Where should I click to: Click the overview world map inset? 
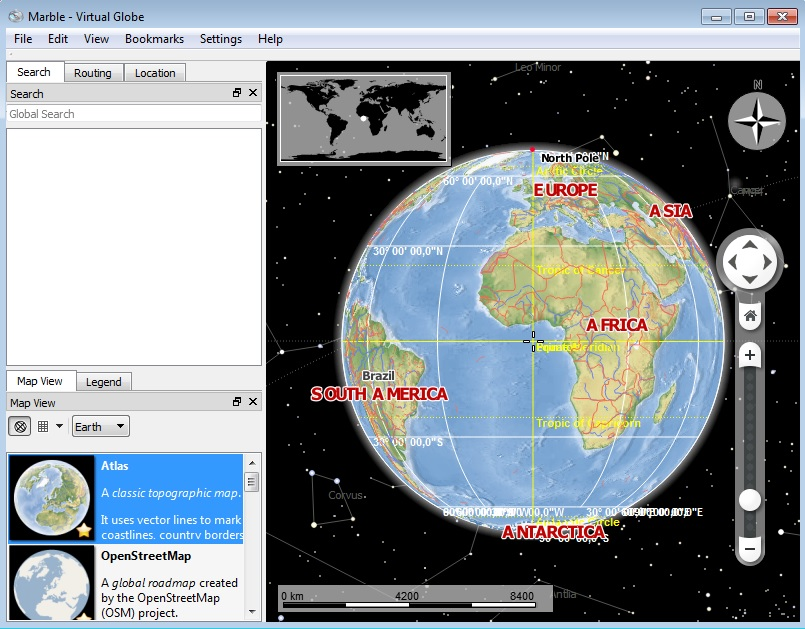364,119
